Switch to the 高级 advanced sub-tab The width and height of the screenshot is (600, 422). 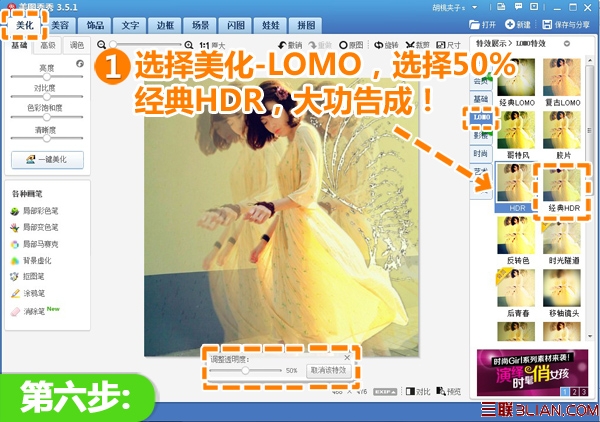pos(48,45)
